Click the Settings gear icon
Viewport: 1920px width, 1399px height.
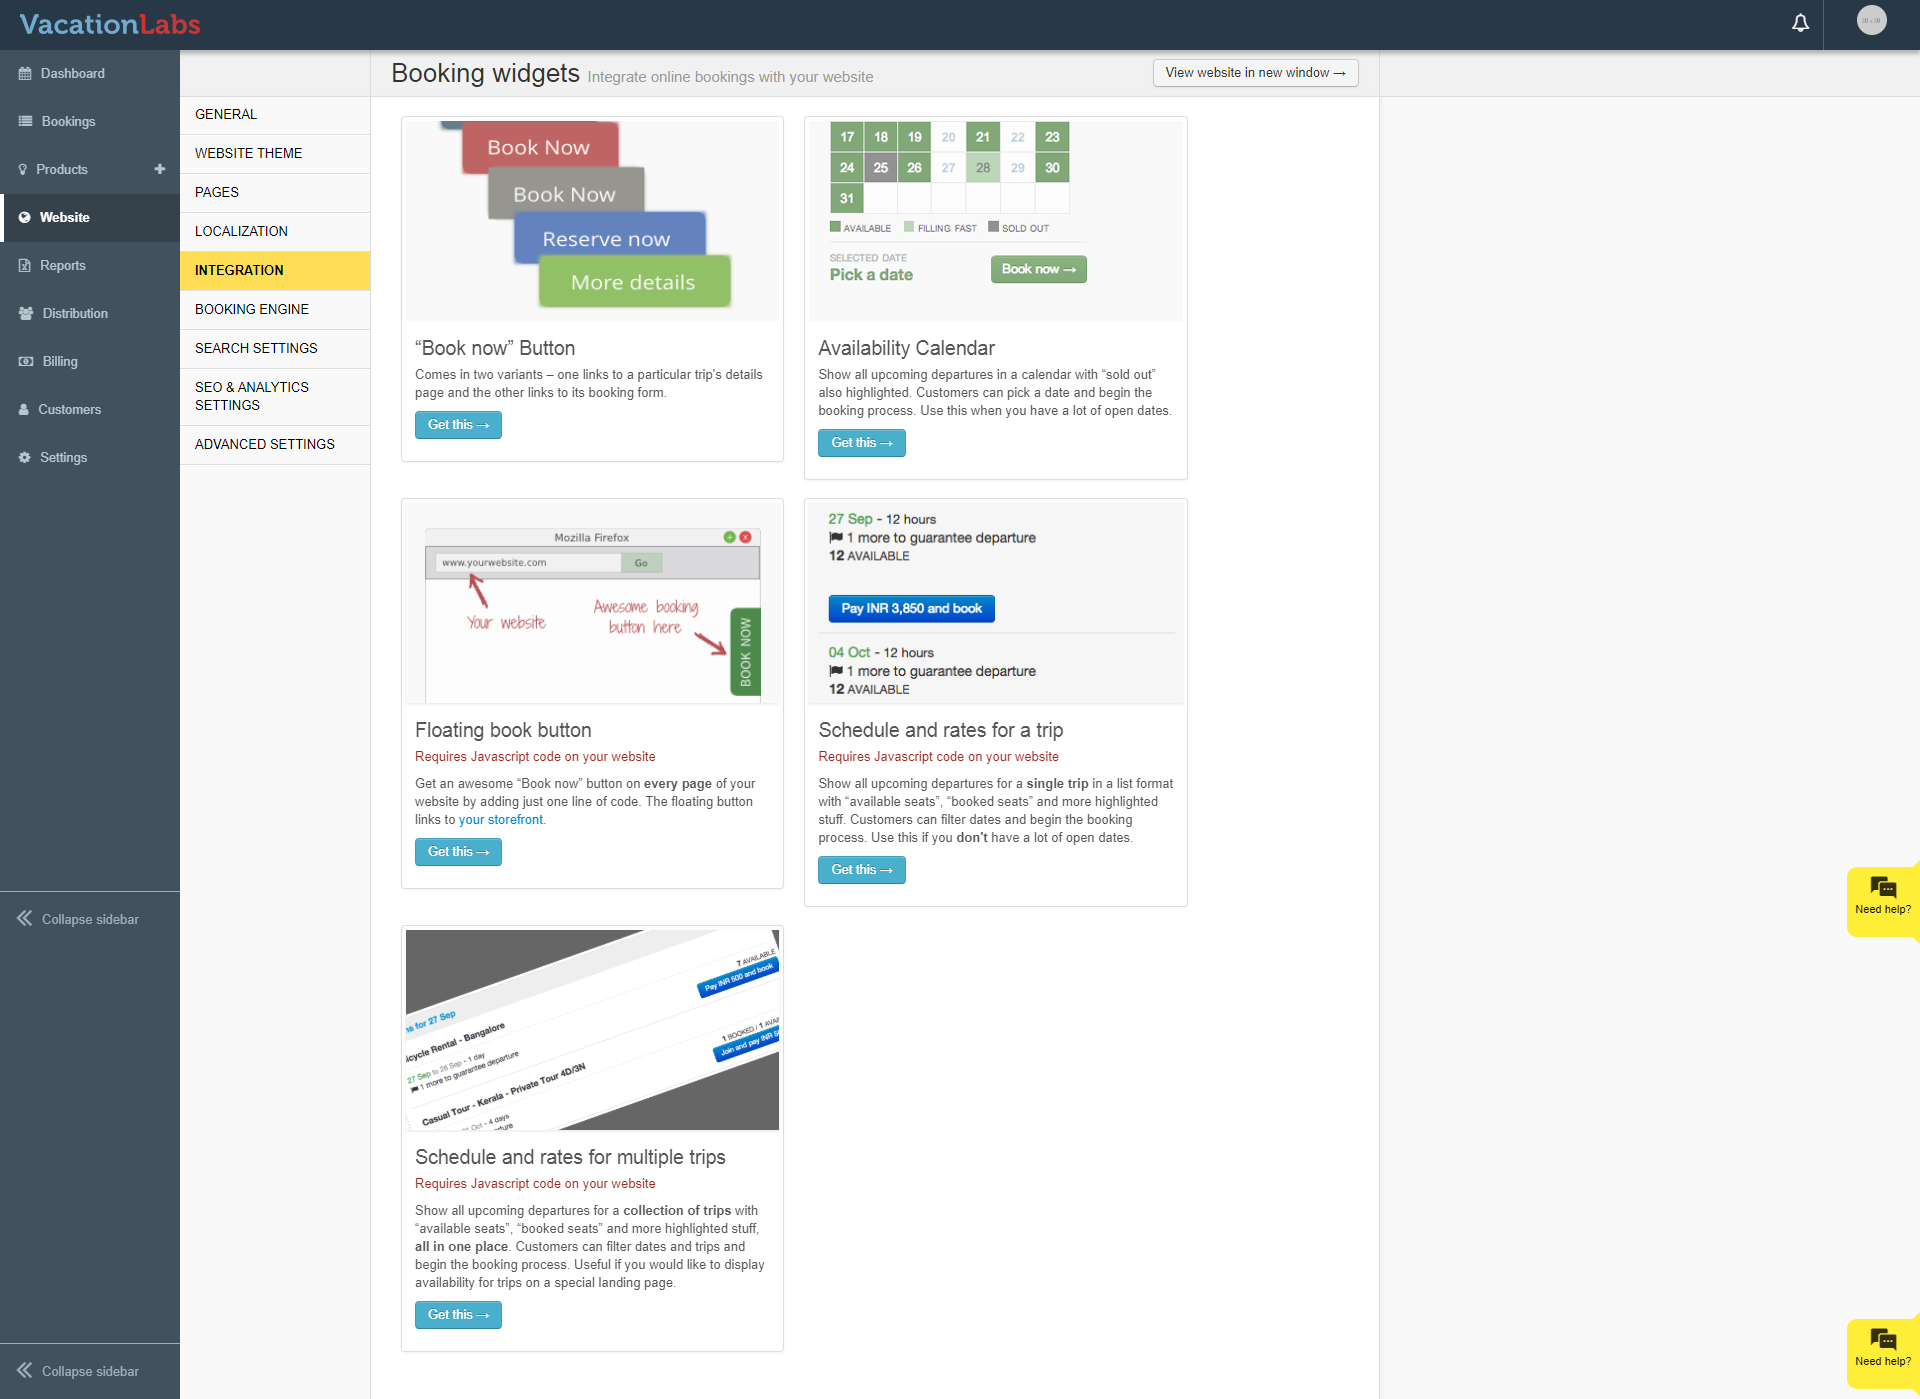click(x=25, y=458)
